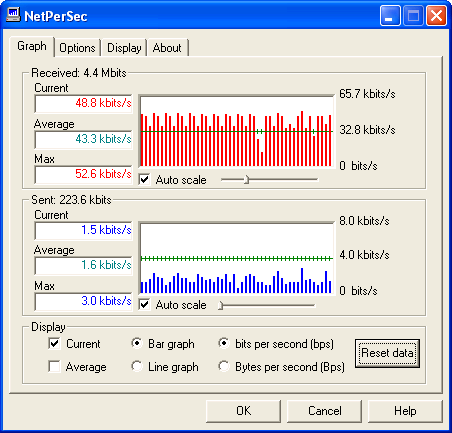452x433 pixels.
Task: Enable the Average display checkbox
Action: (54, 367)
